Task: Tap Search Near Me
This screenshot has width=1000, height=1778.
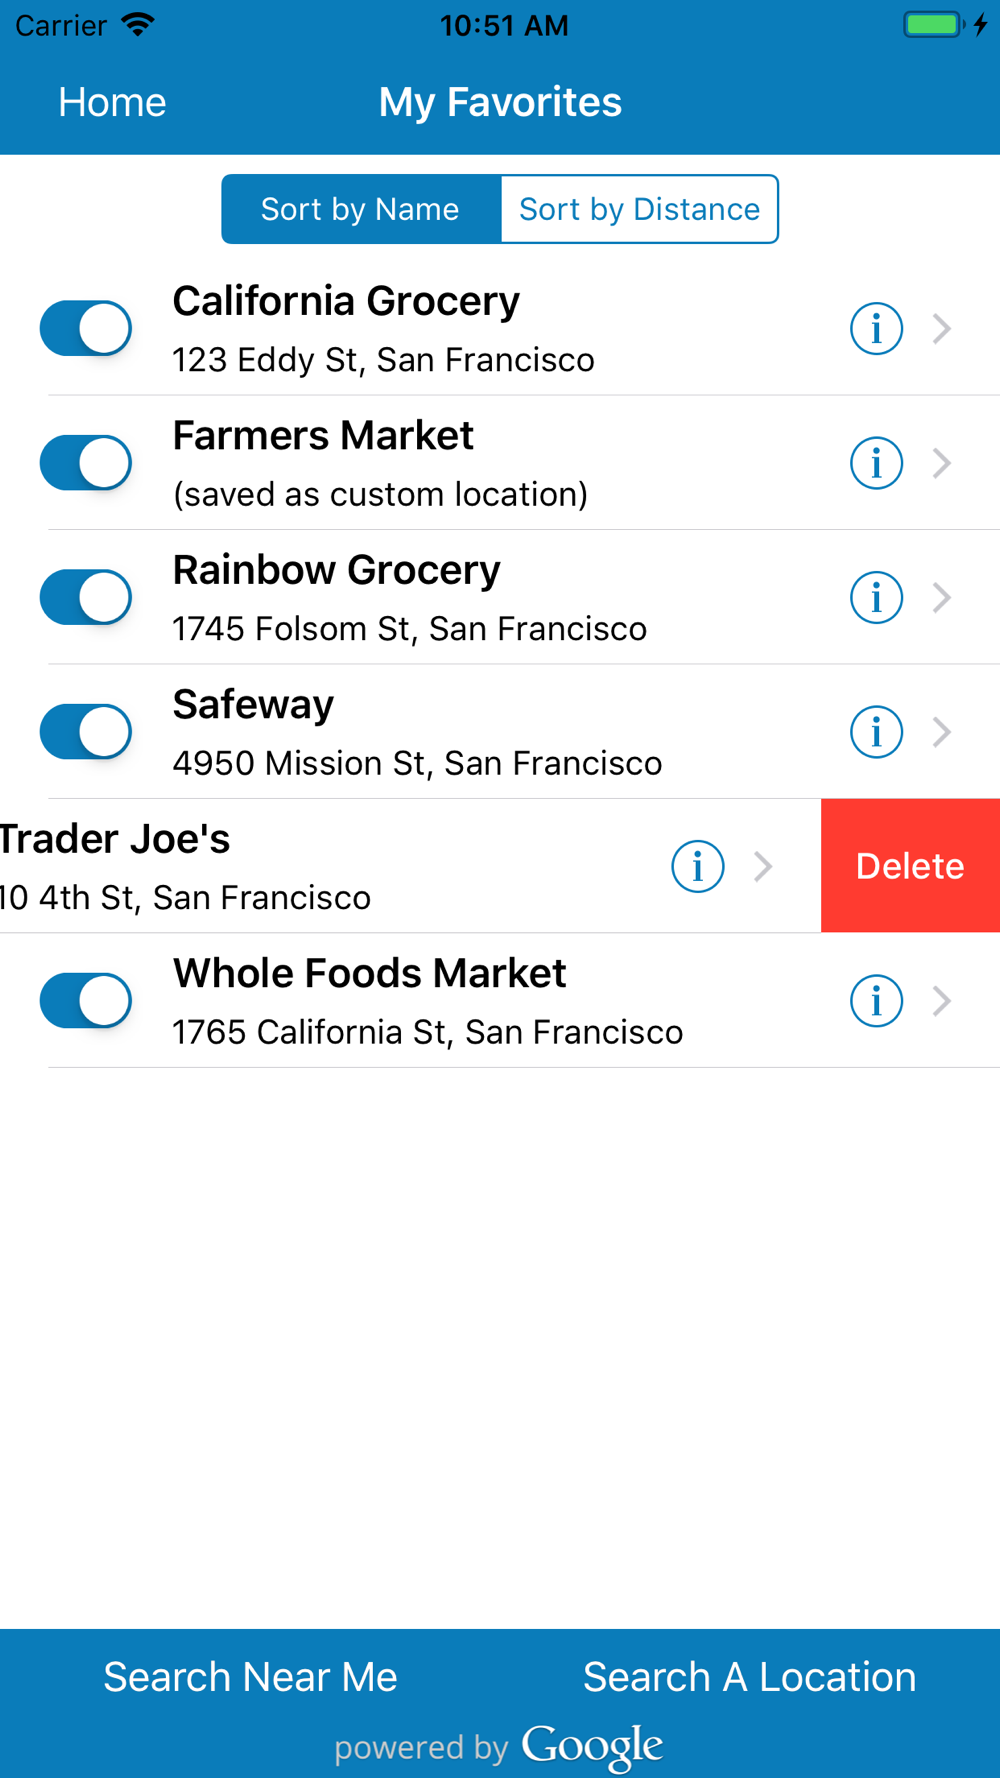Action: click(x=250, y=1677)
